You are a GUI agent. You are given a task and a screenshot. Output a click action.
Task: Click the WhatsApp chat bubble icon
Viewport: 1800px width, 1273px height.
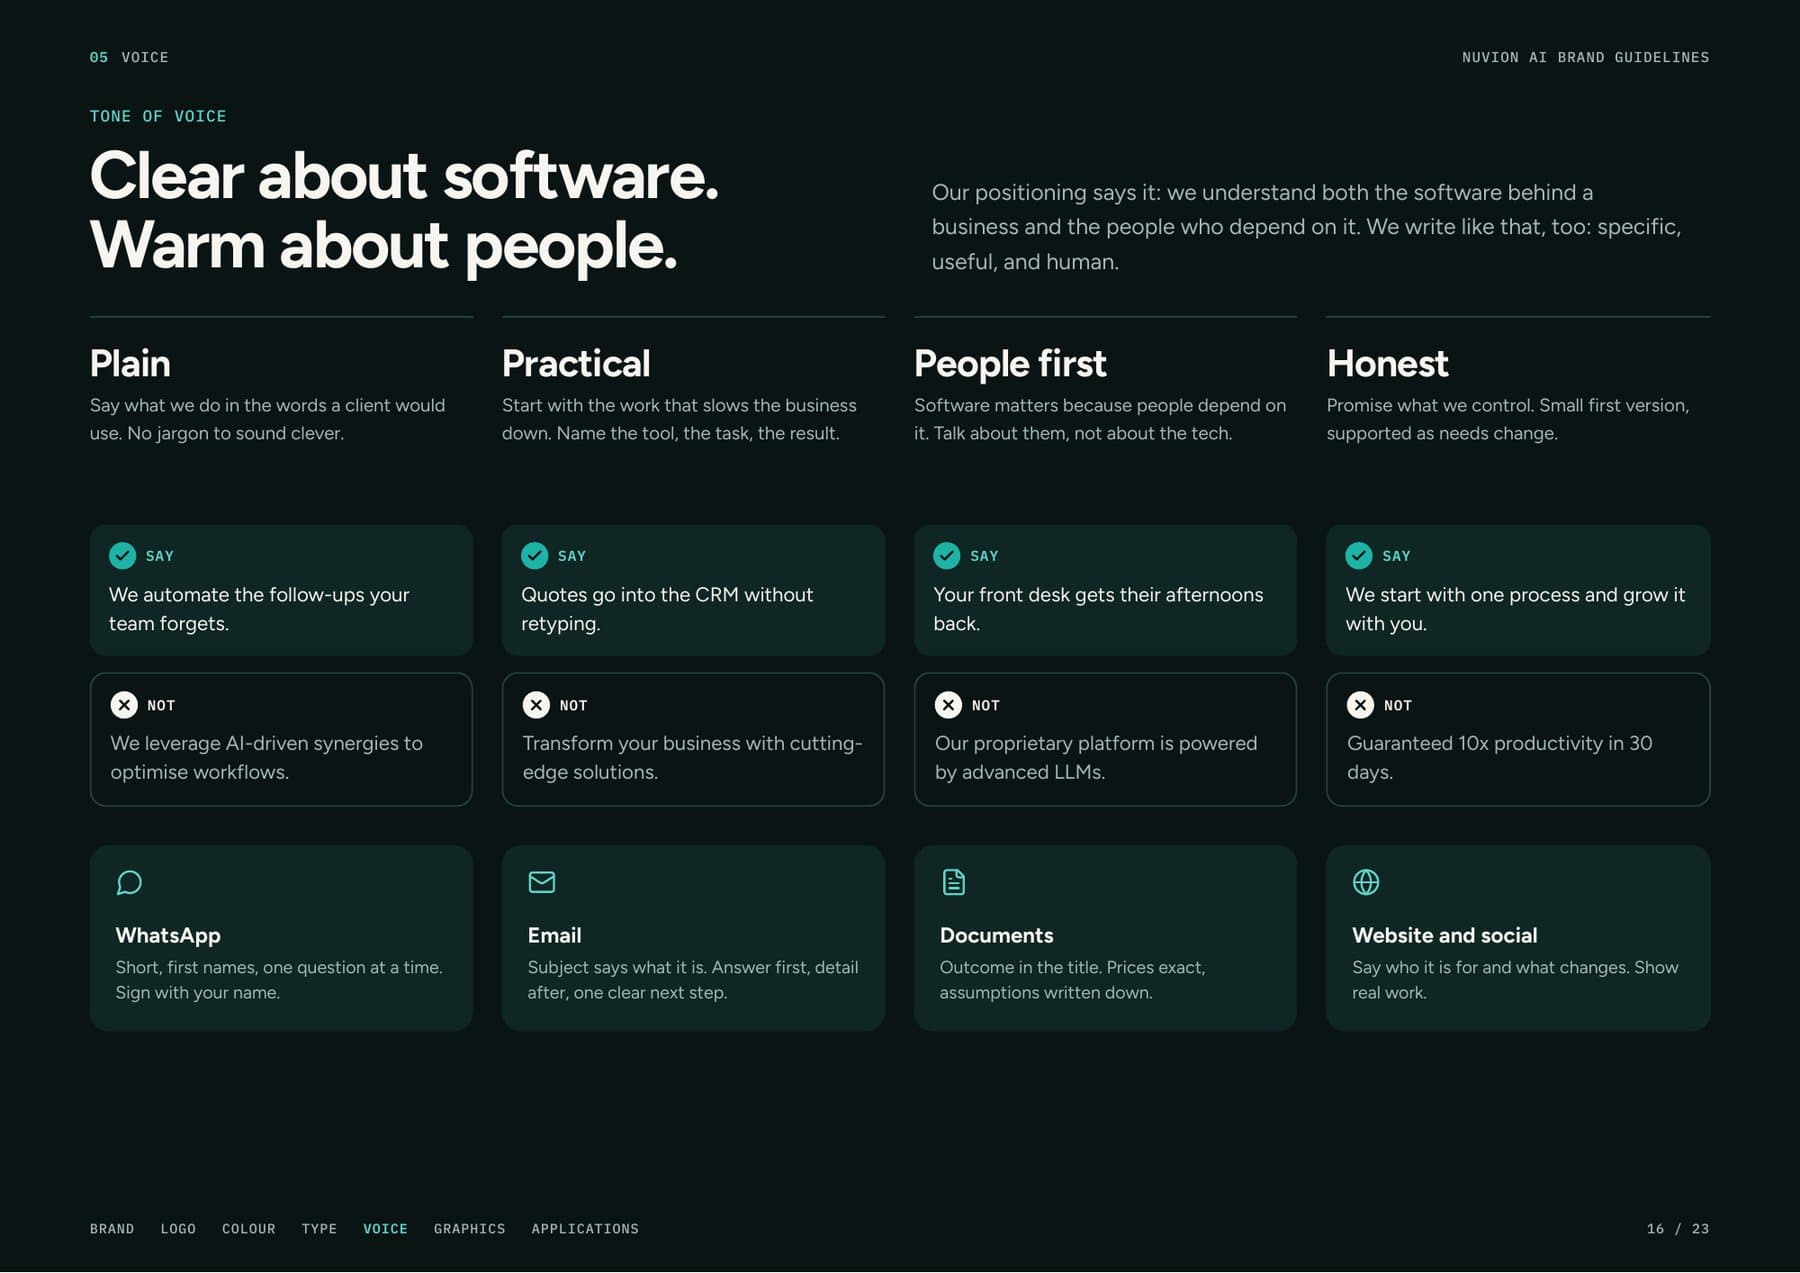click(129, 882)
